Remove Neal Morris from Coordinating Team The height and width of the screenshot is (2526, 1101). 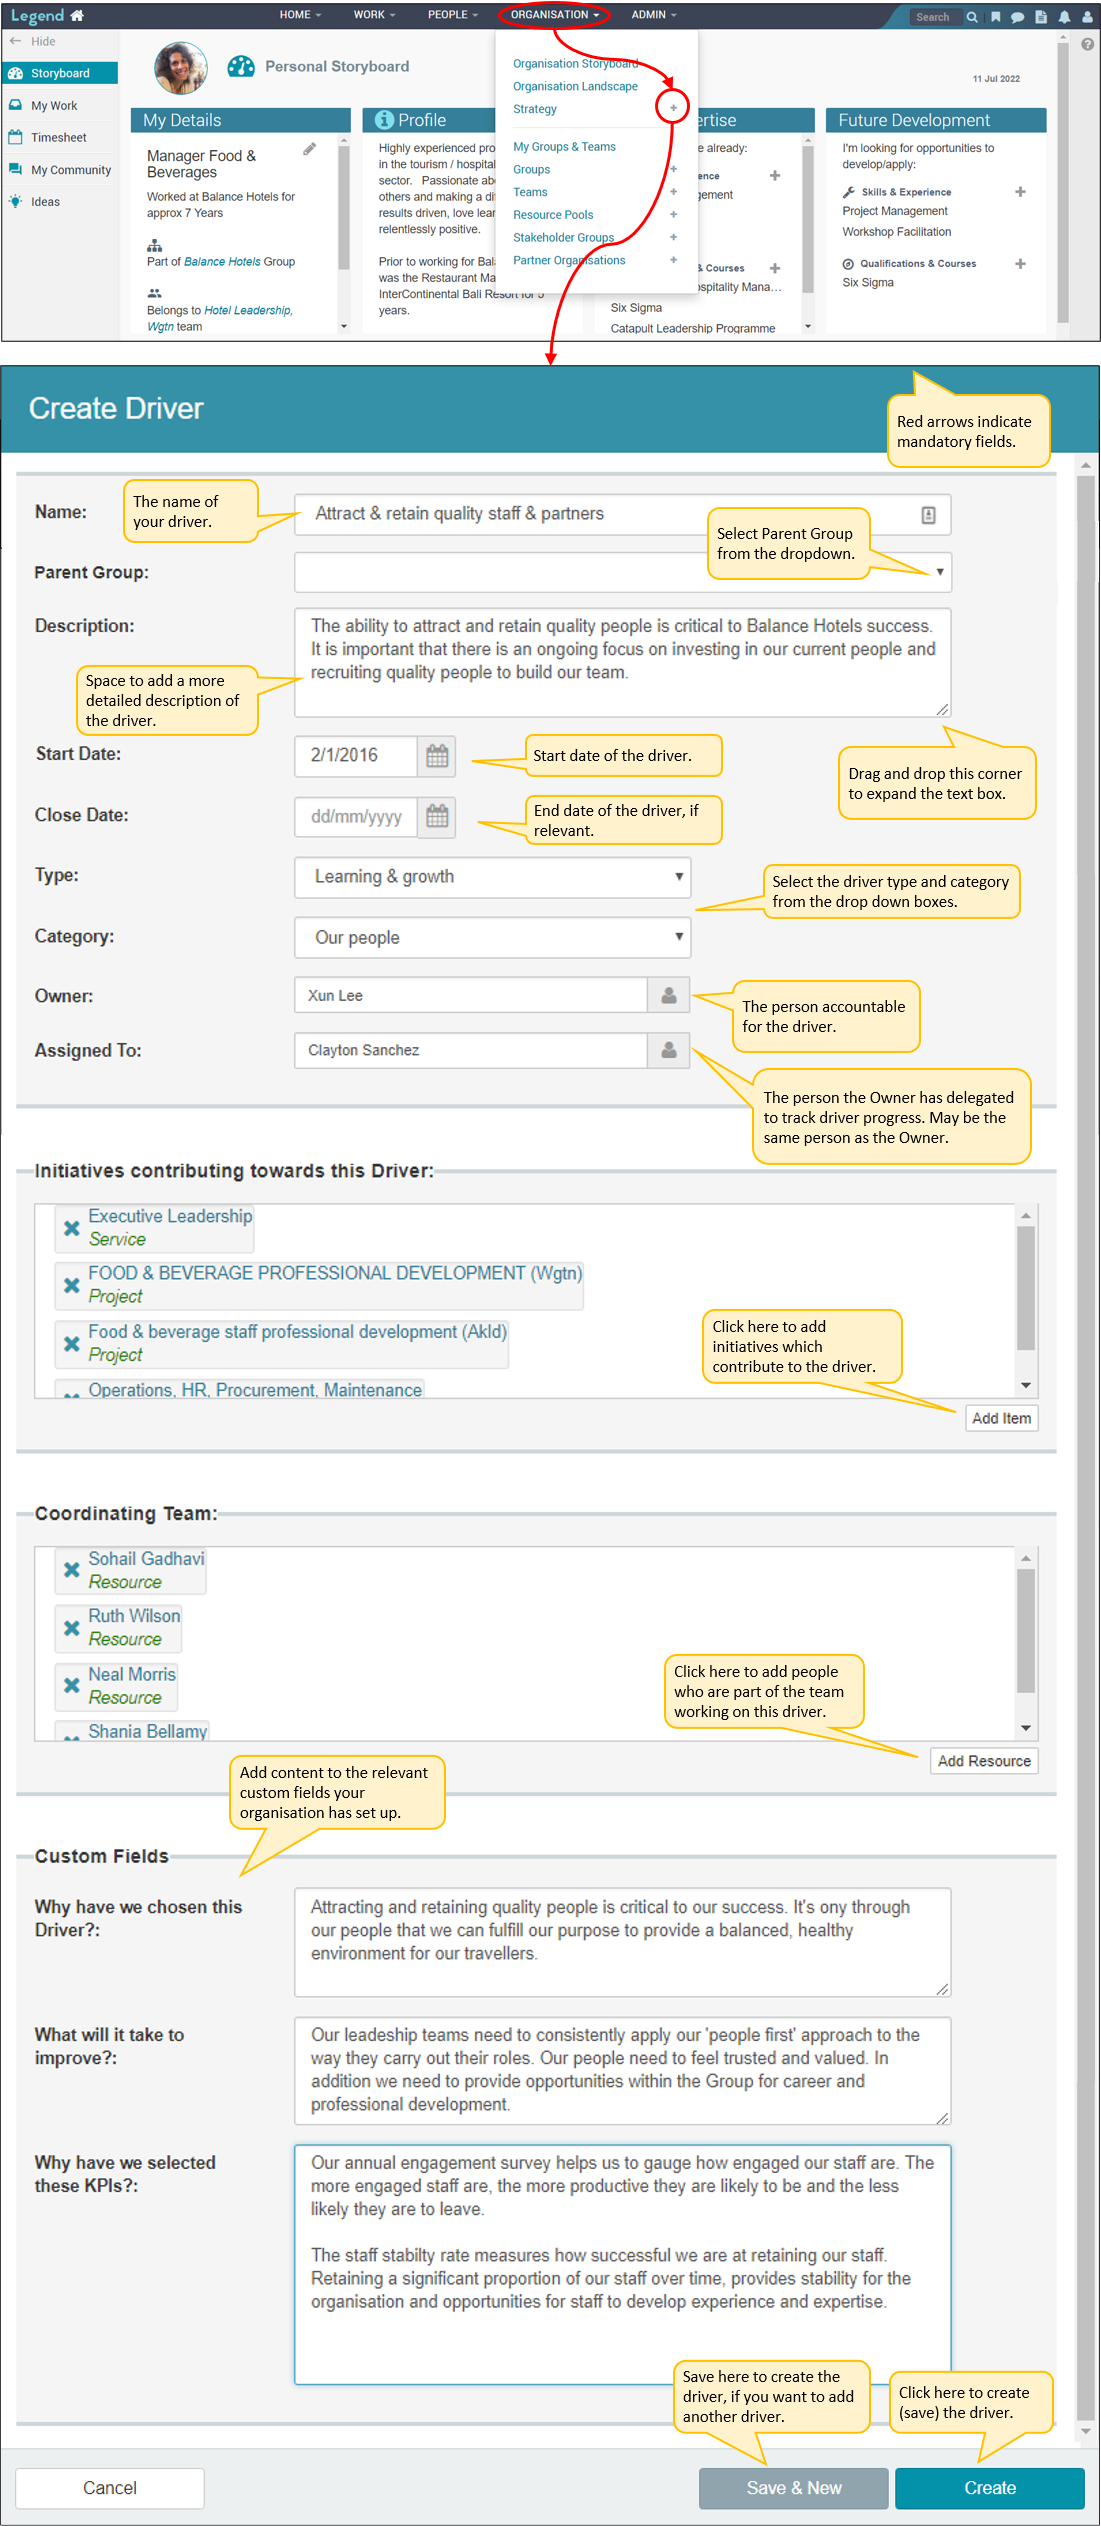click(72, 1686)
